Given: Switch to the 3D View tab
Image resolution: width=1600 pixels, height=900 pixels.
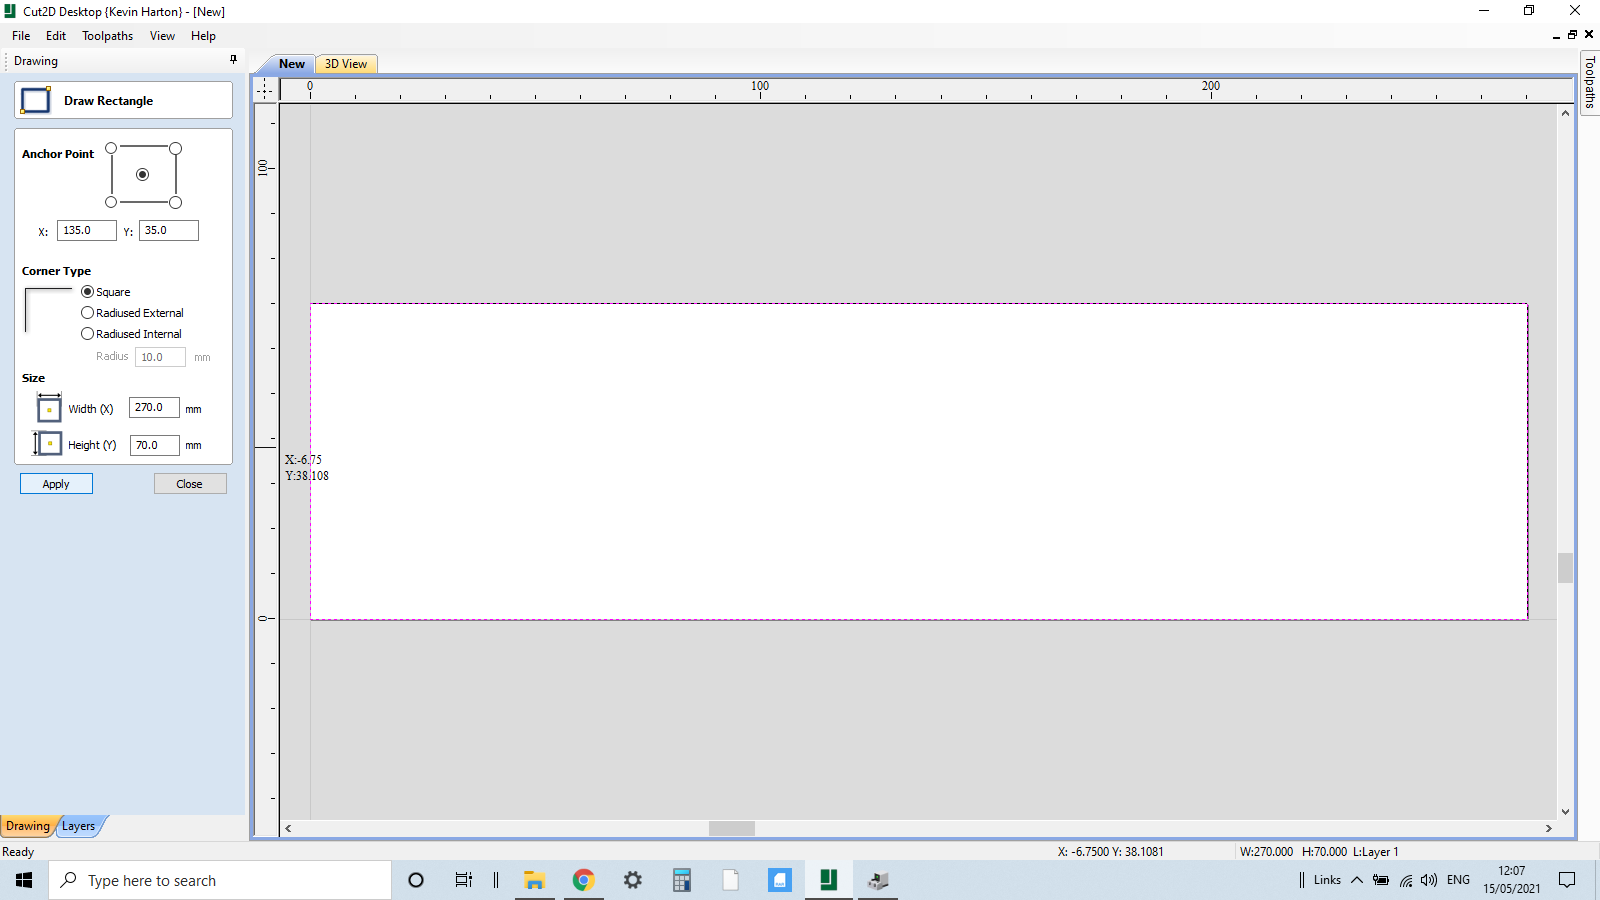Looking at the screenshot, I should tap(346, 64).
